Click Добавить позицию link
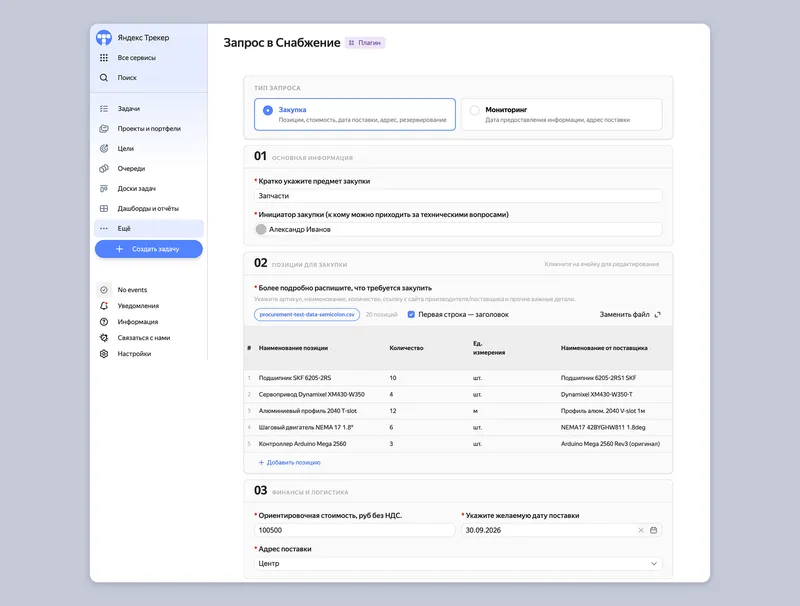The width and height of the screenshot is (800, 606). click(x=289, y=462)
